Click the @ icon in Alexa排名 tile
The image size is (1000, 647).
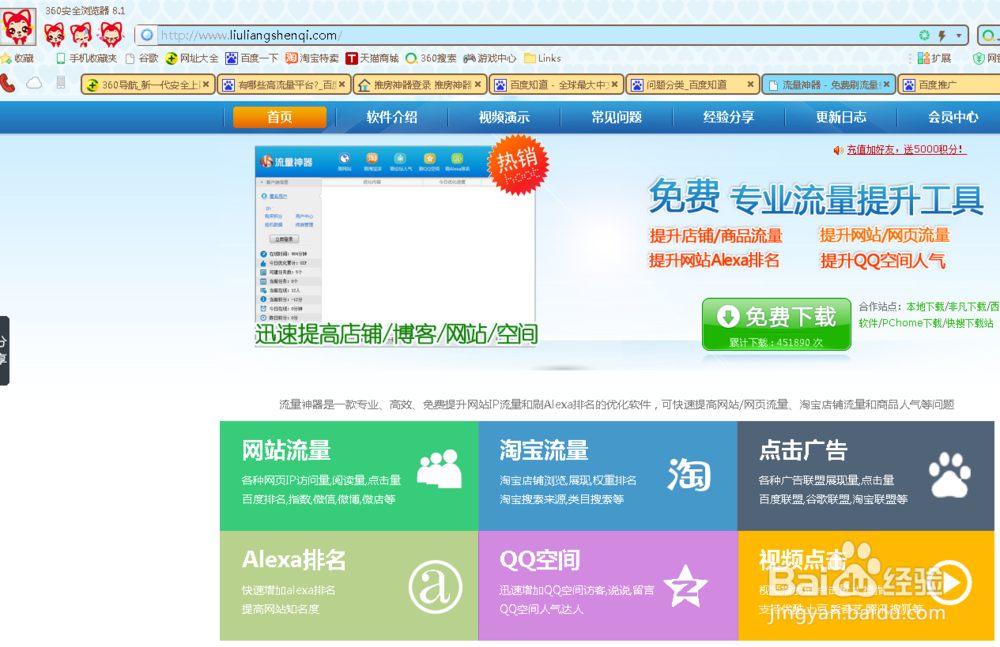coord(436,586)
